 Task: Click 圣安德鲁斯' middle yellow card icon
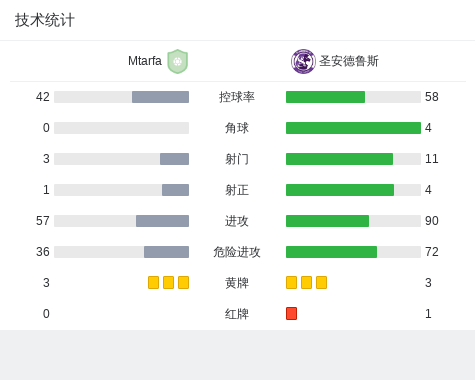(x=306, y=282)
